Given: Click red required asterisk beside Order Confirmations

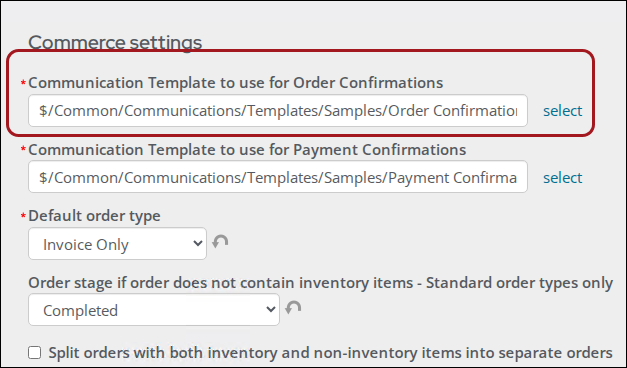Looking at the screenshot, I should coord(23,83).
